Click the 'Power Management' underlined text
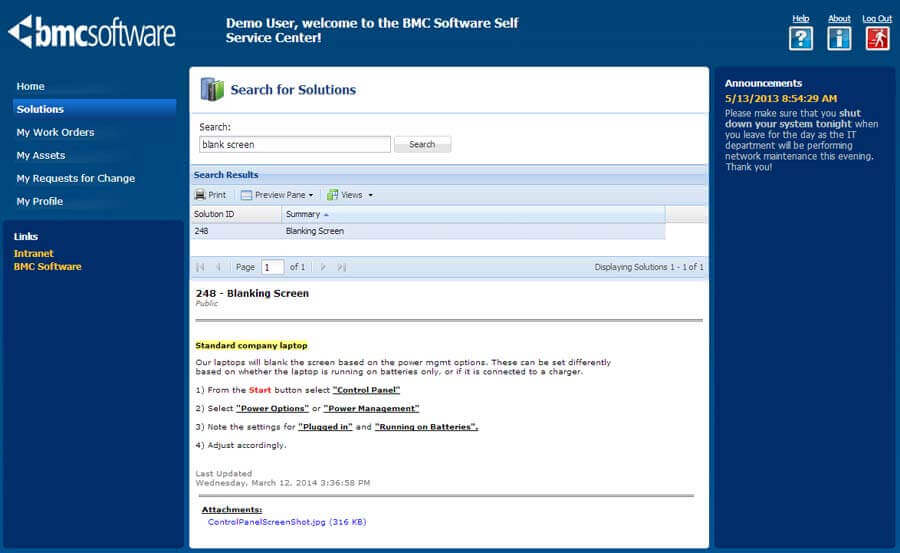The width and height of the screenshot is (900, 553). point(371,408)
